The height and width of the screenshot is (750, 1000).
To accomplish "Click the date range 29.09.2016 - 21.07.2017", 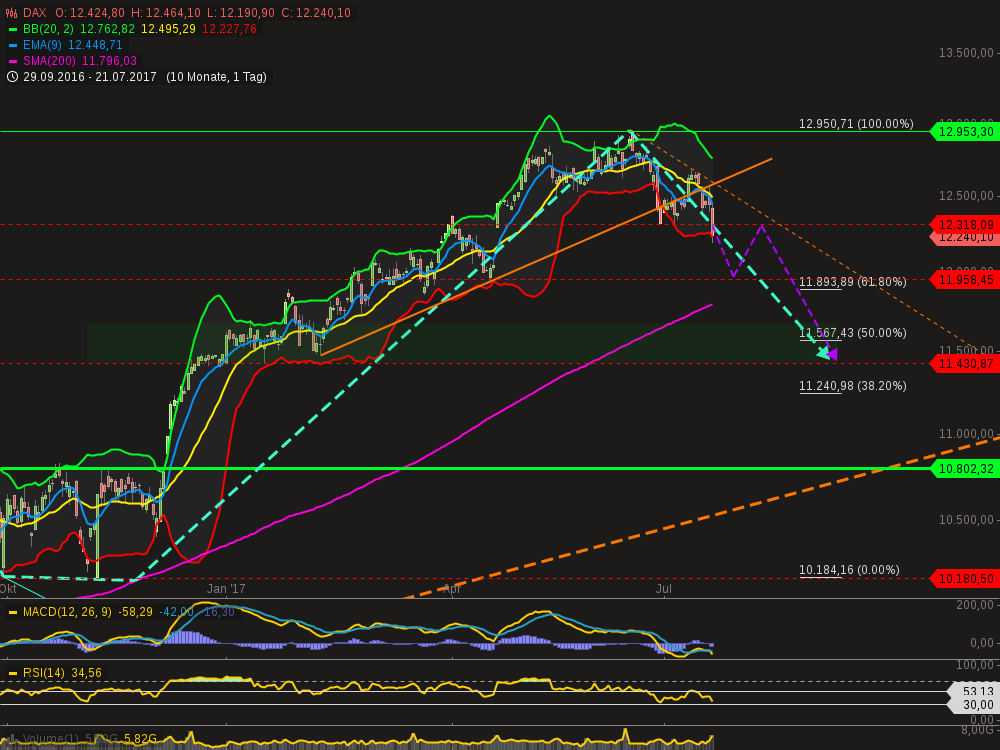I will [90, 77].
